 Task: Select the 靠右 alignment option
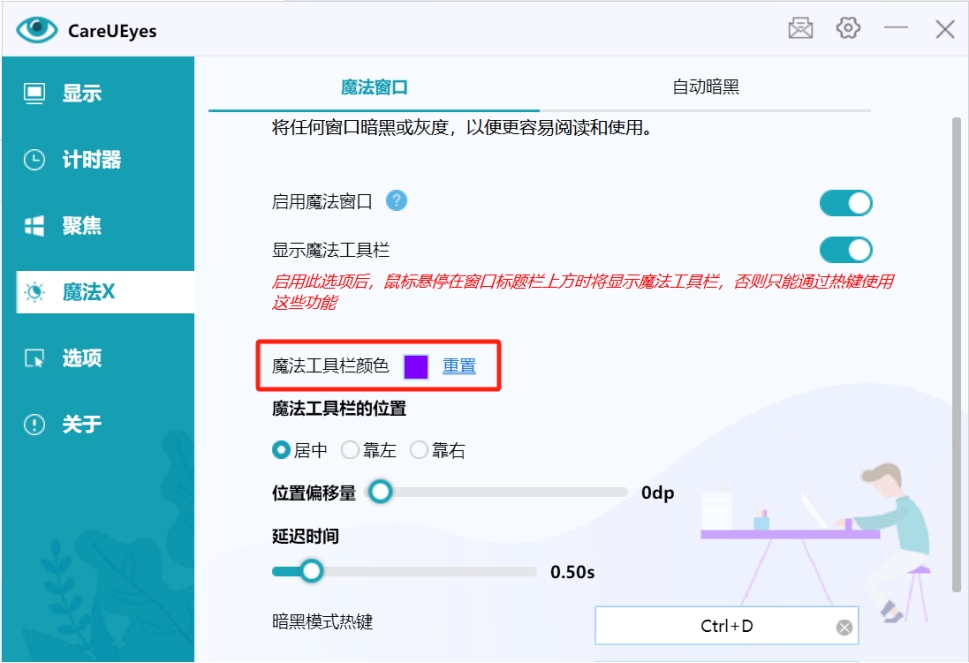tap(418, 451)
